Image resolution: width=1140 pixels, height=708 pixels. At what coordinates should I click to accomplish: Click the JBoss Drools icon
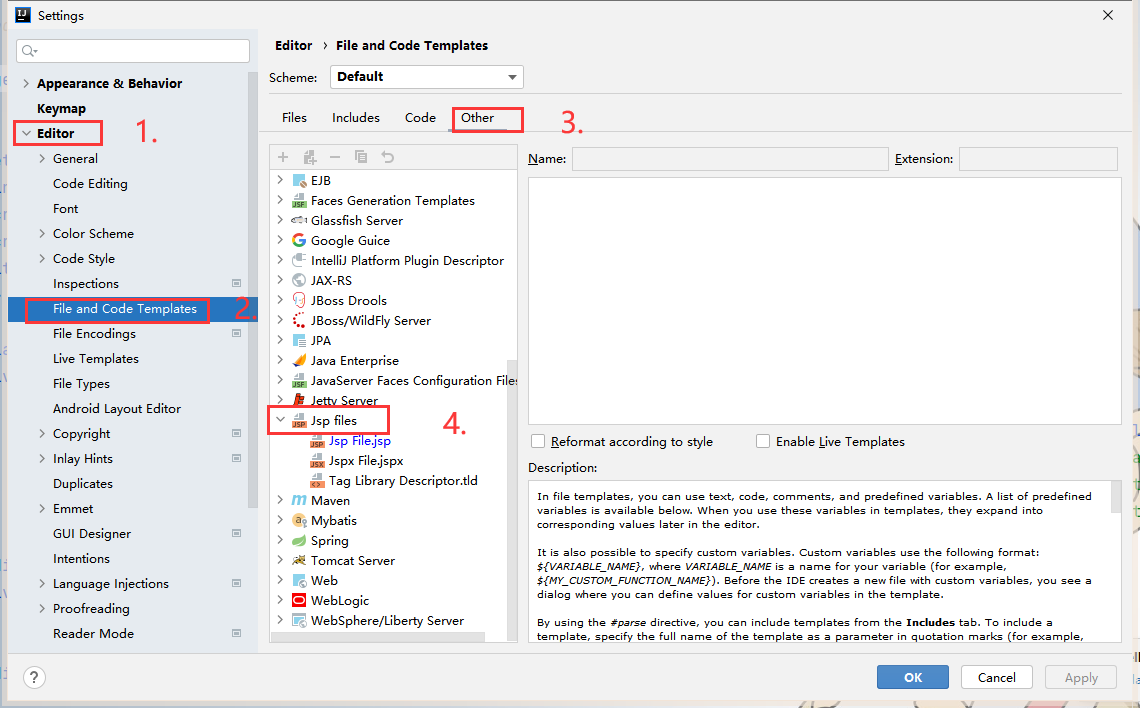pos(299,300)
